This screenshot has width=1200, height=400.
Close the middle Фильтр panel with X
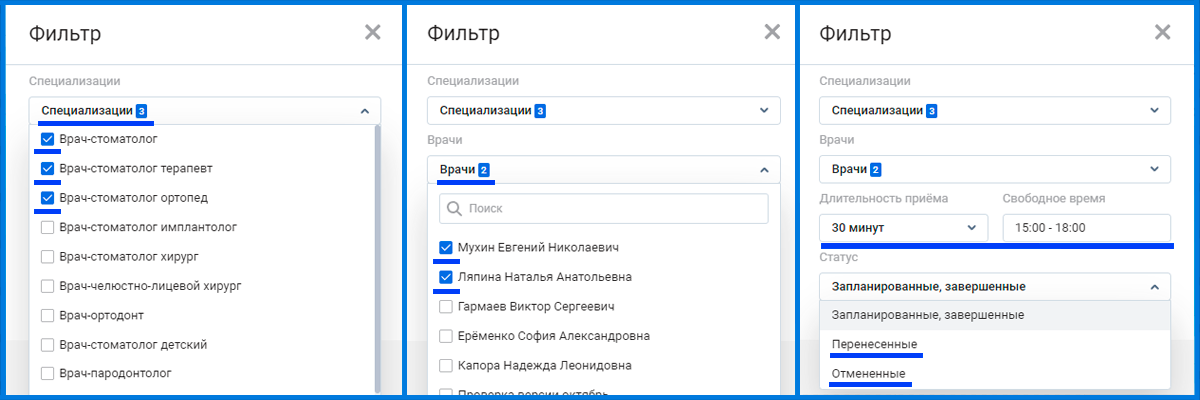click(x=772, y=33)
